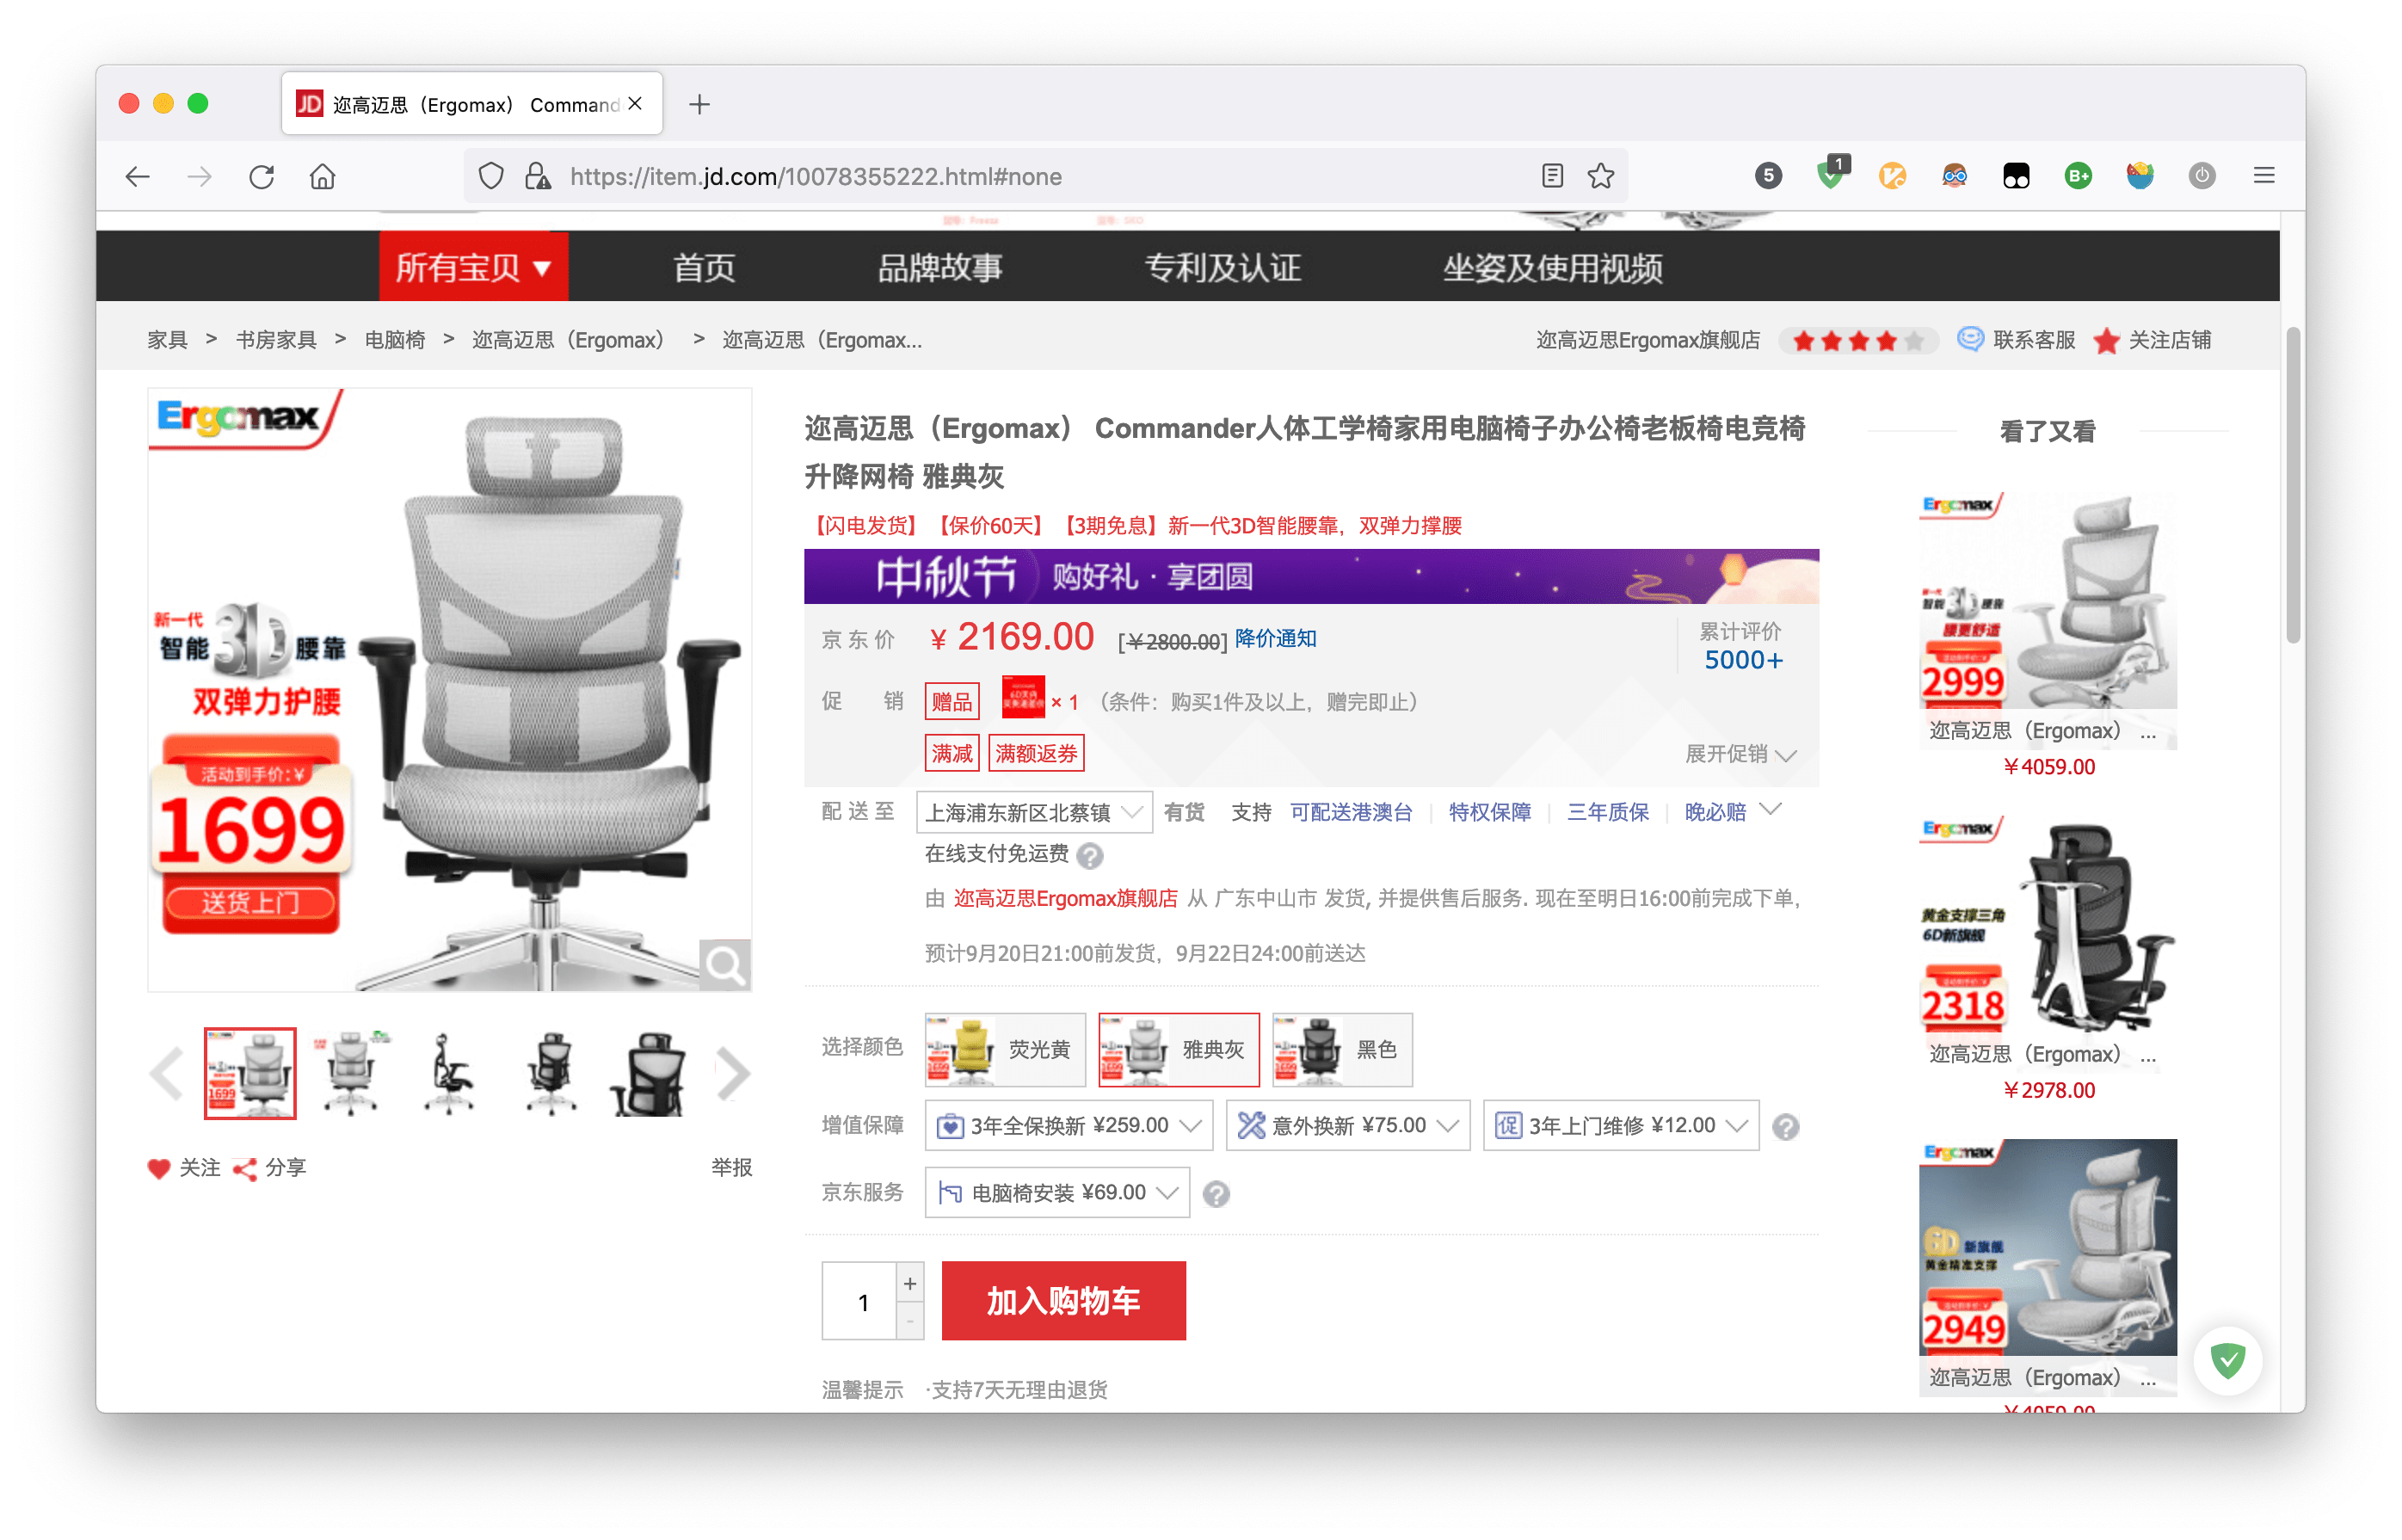Open 5000+ cumulative reviews
This screenshot has height=1540, width=2402.
coord(1743,660)
